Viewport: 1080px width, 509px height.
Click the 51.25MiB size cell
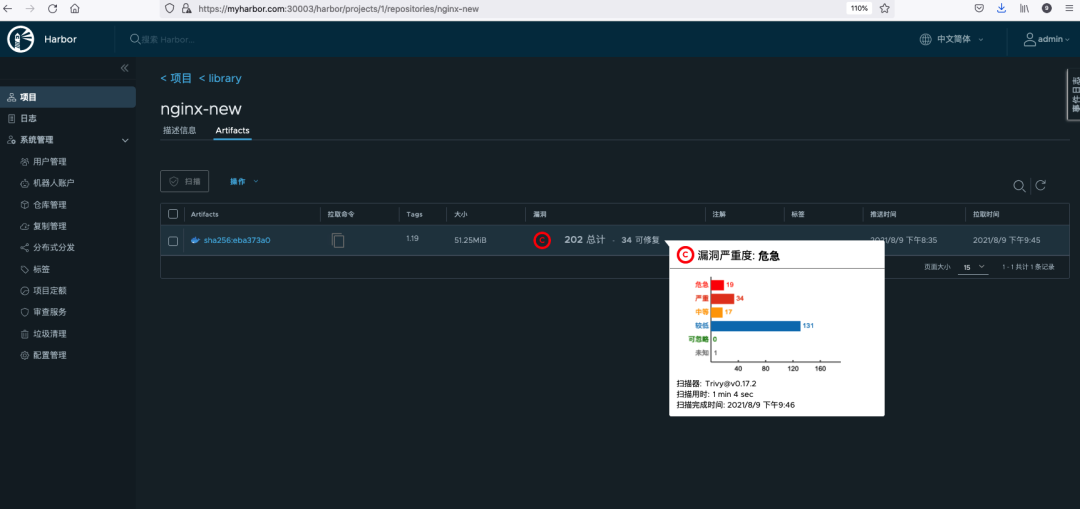coord(470,240)
